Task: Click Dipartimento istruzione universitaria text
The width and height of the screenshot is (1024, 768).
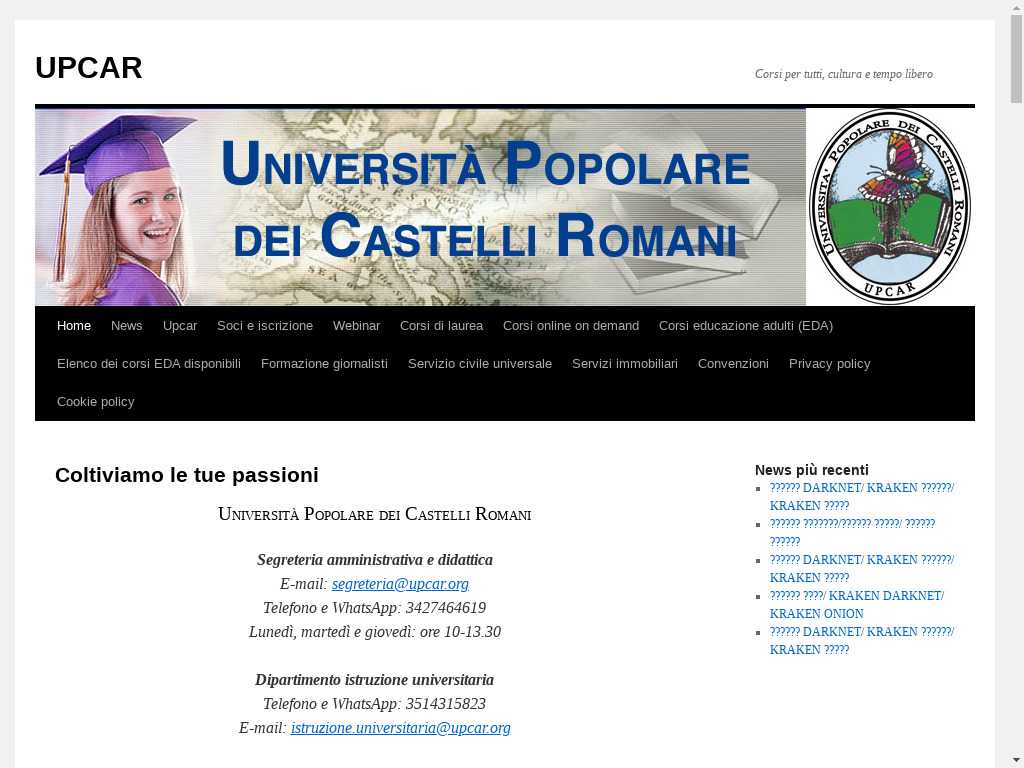Action: click(374, 679)
